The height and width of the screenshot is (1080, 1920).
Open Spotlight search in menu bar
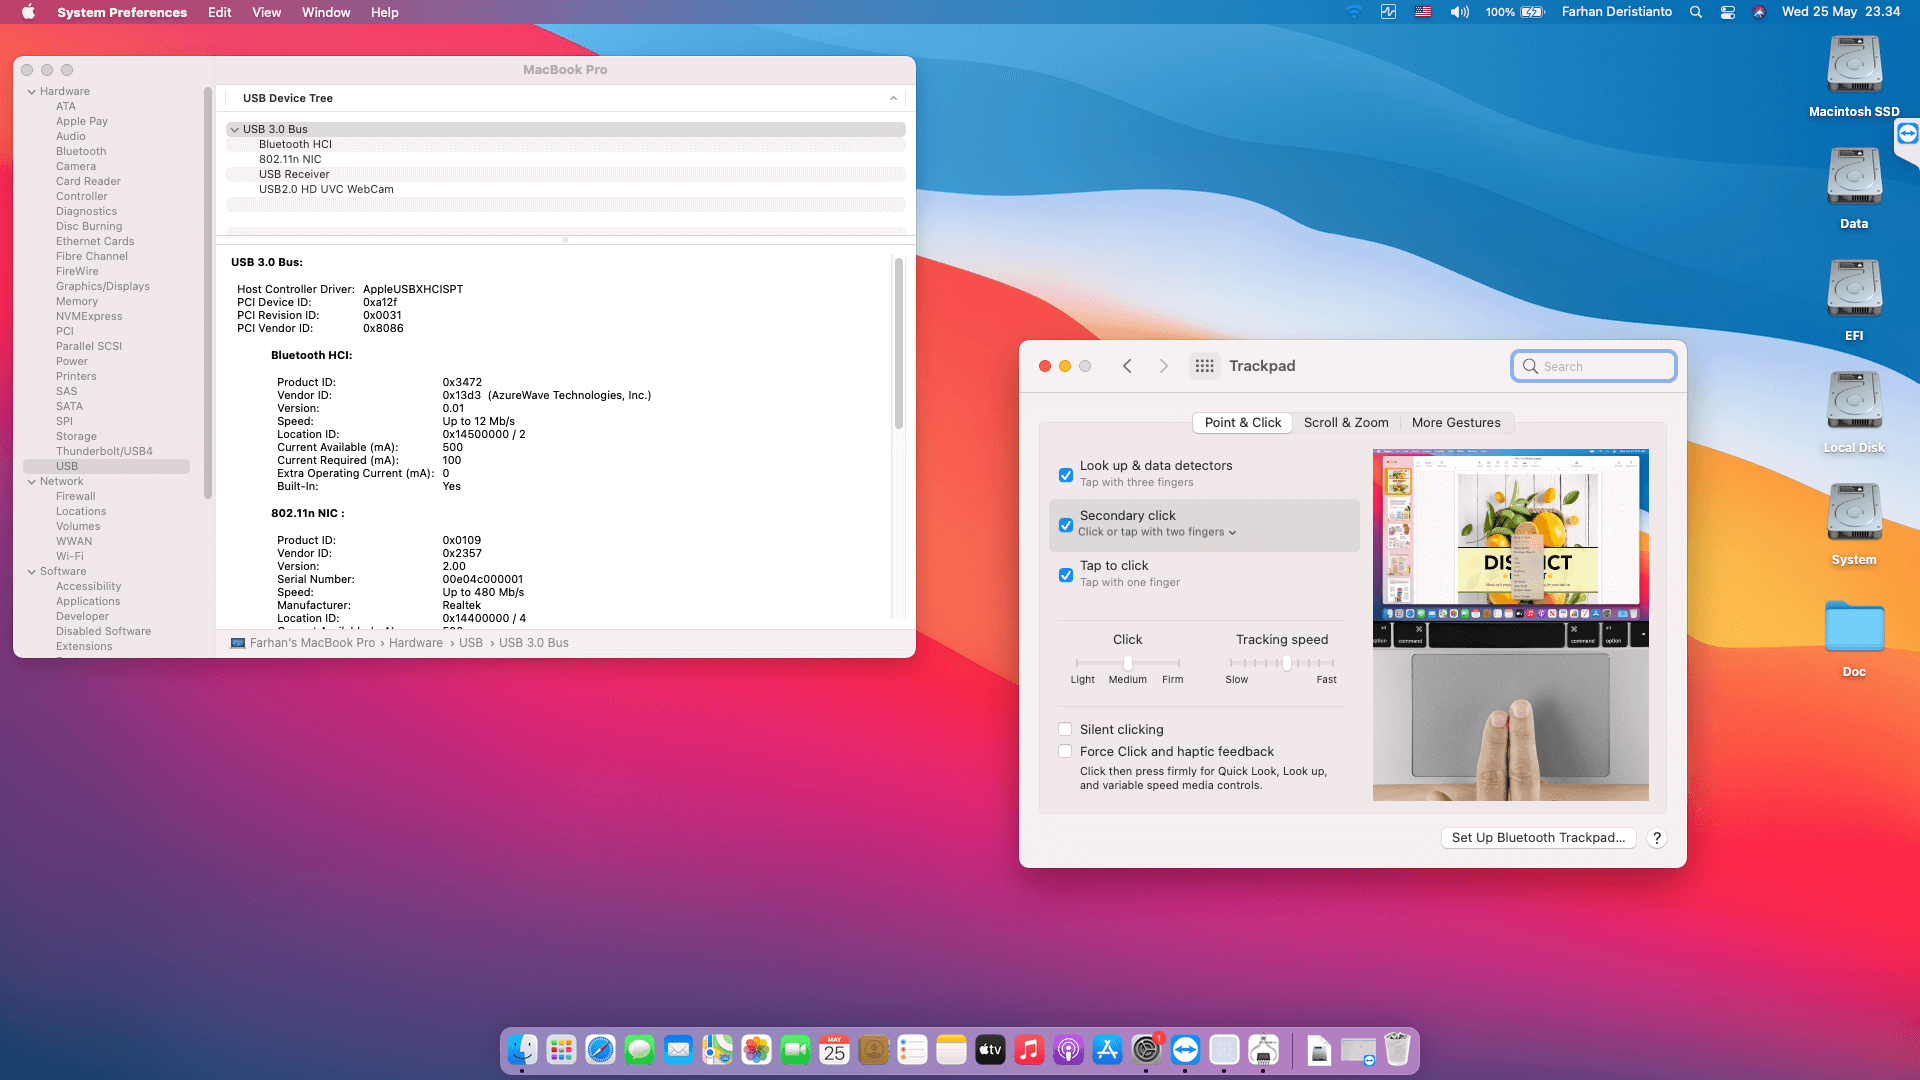[1696, 12]
